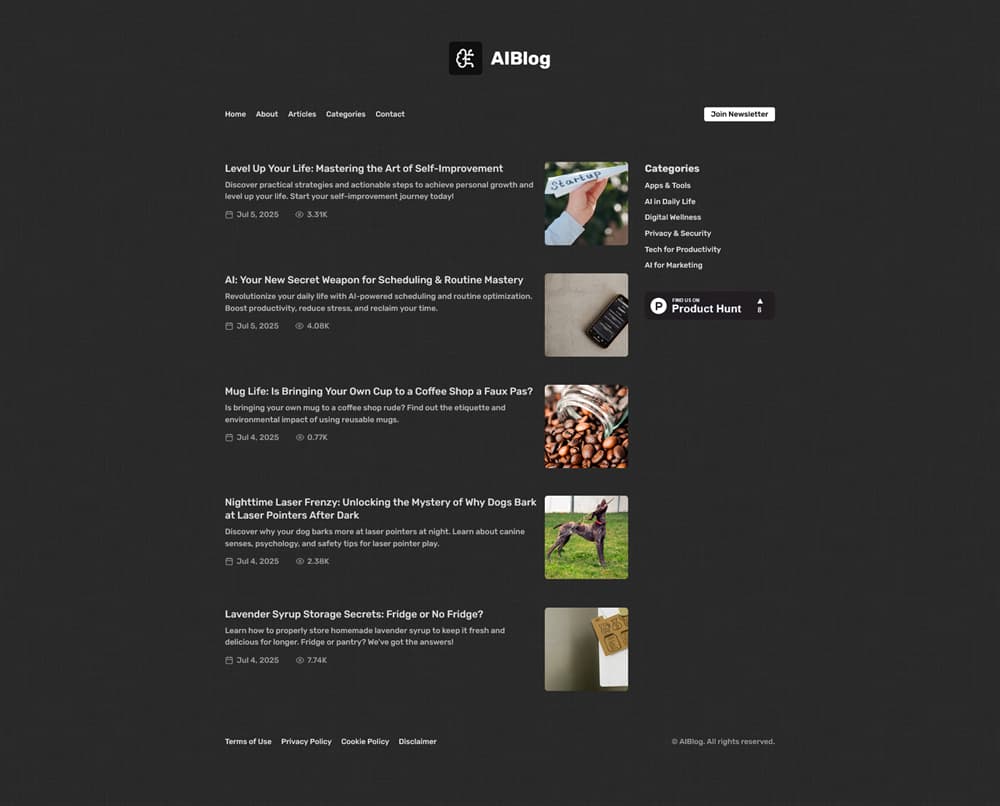
Task: Open the Nighttime Laser Frenzy article
Action: [x=380, y=509]
